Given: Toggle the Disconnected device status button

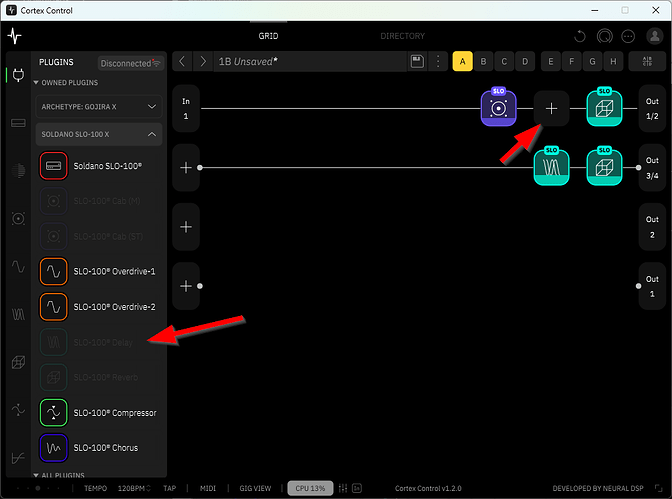Looking at the screenshot, I should pyautogui.click(x=131, y=63).
